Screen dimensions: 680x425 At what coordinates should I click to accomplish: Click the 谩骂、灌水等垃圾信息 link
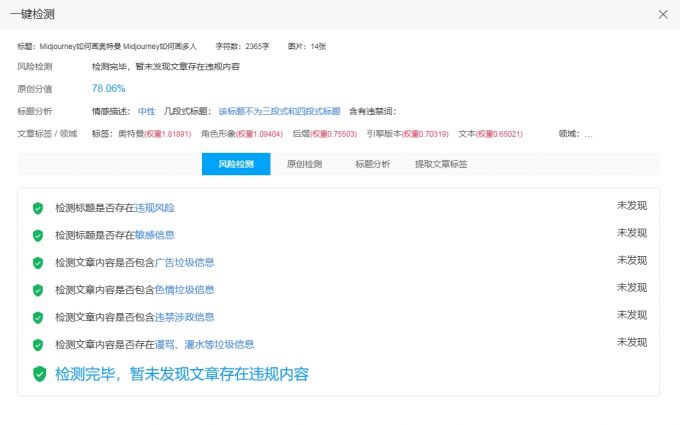pyautogui.click(x=205, y=345)
